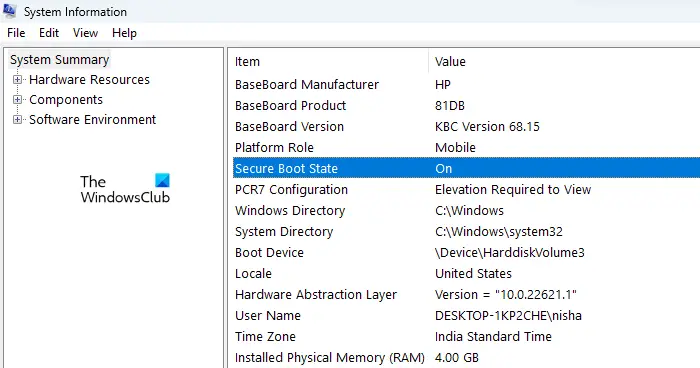The height and width of the screenshot is (368, 700).
Task: Select Hardware Resources in the tree
Action: point(89,80)
